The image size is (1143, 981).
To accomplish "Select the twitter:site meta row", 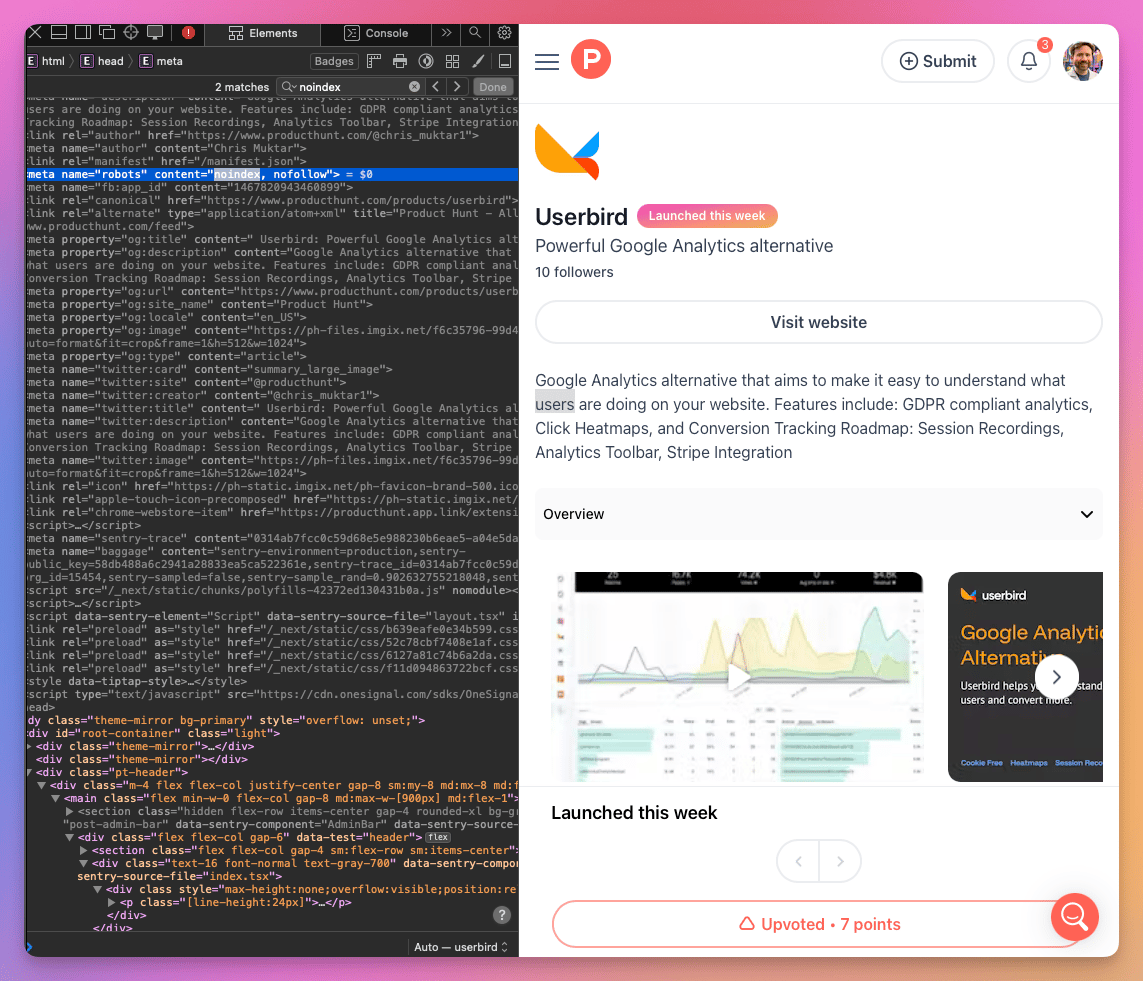I will [x=273, y=382].
